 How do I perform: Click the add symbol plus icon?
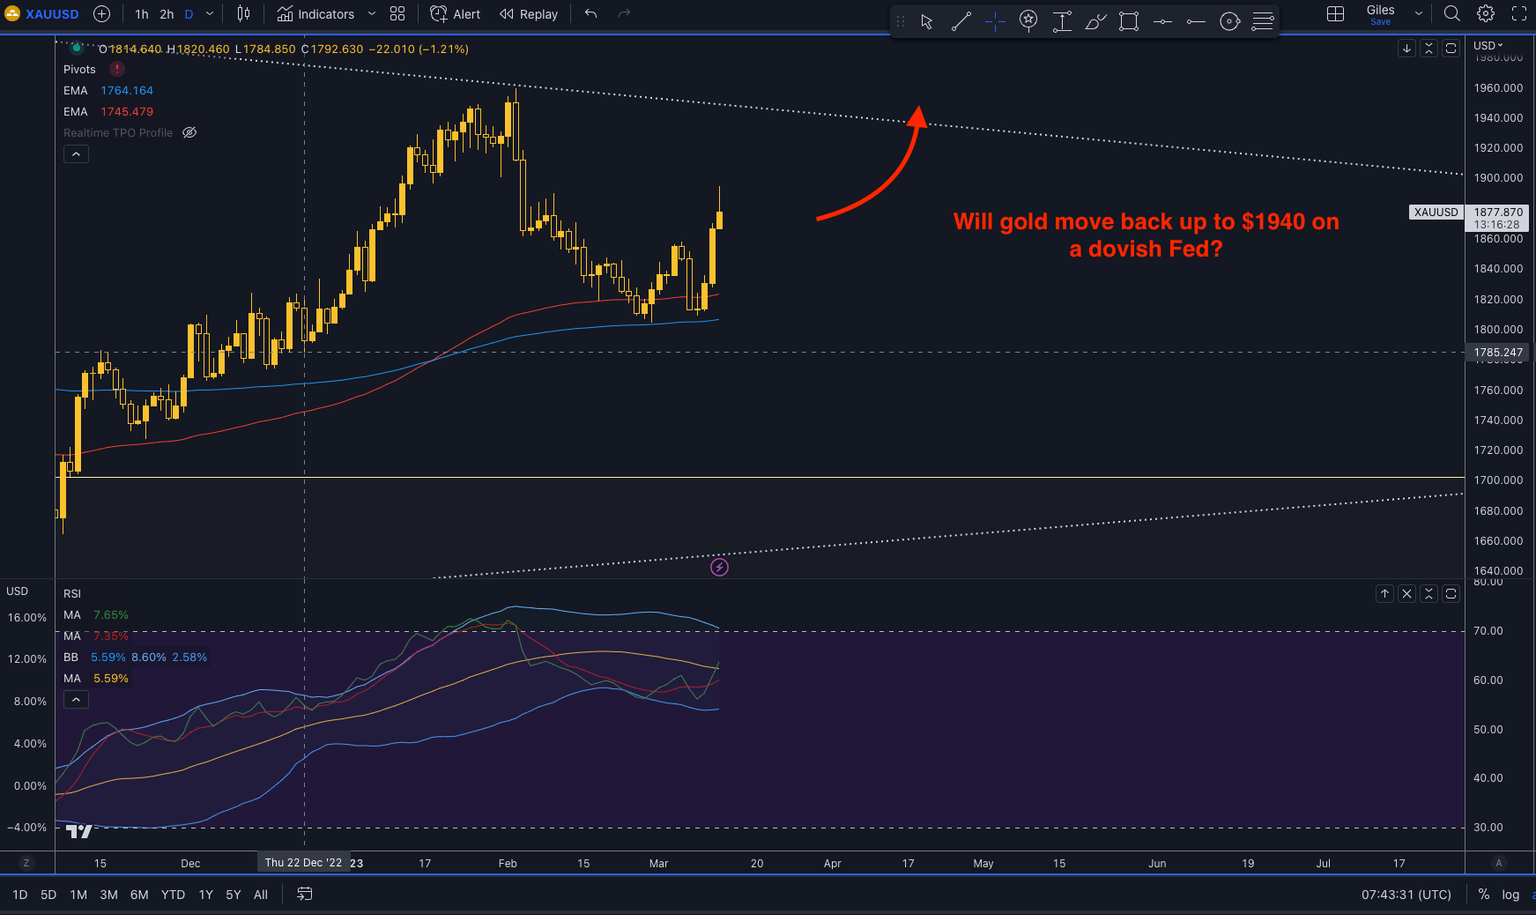click(102, 14)
